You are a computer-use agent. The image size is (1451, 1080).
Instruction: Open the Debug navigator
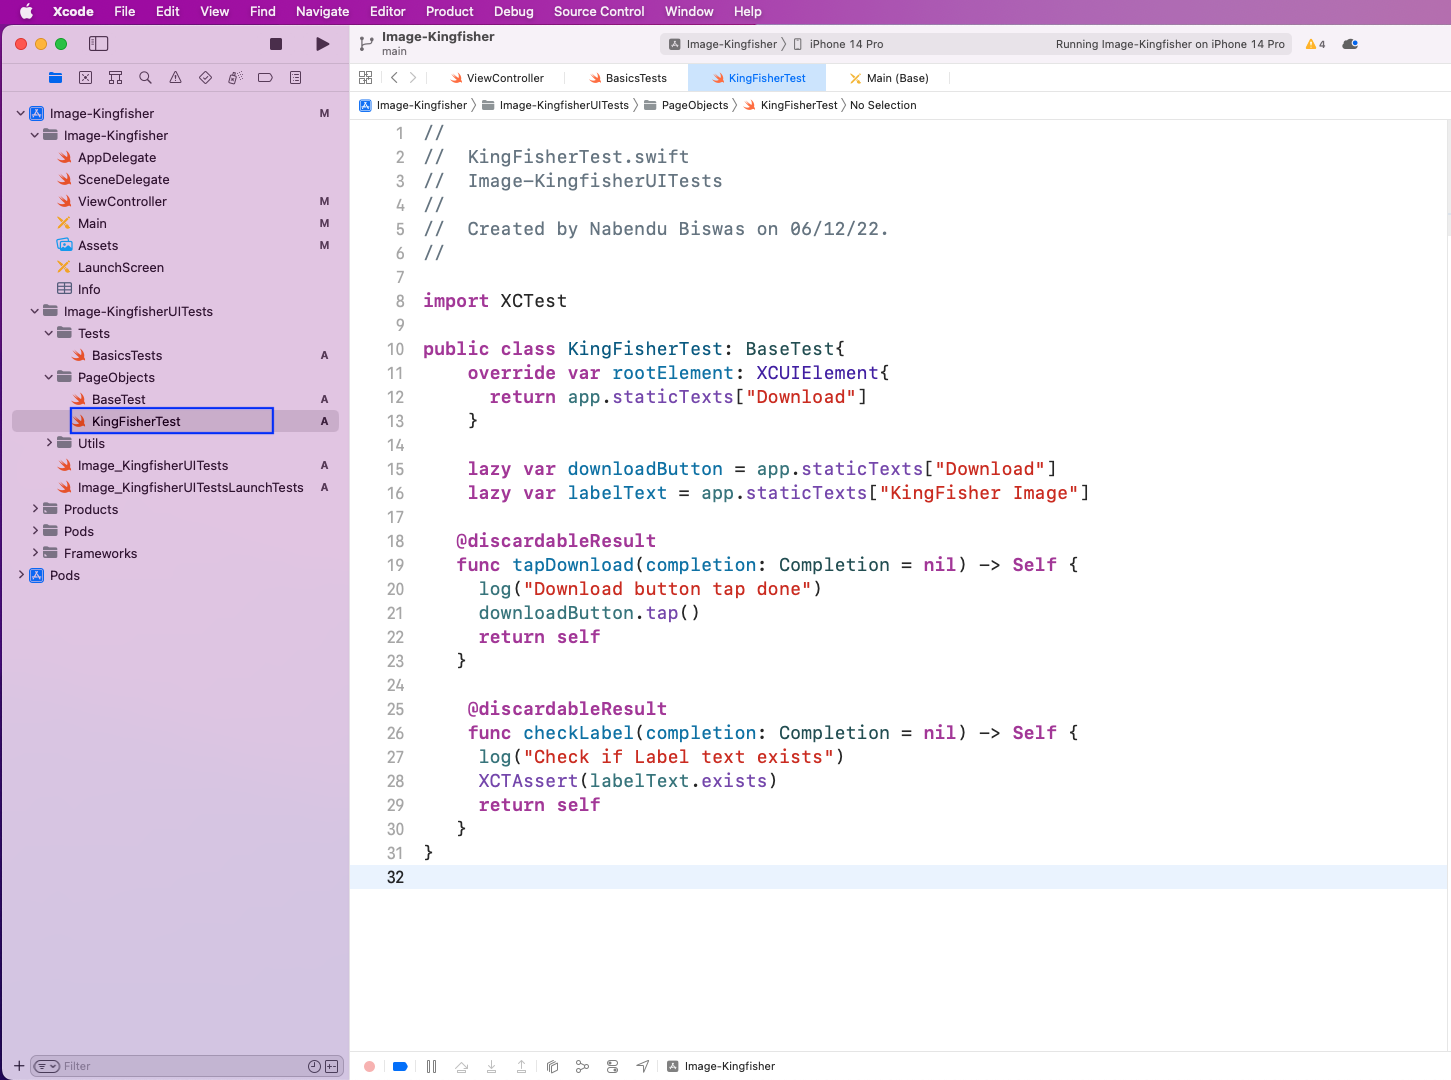click(x=236, y=78)
